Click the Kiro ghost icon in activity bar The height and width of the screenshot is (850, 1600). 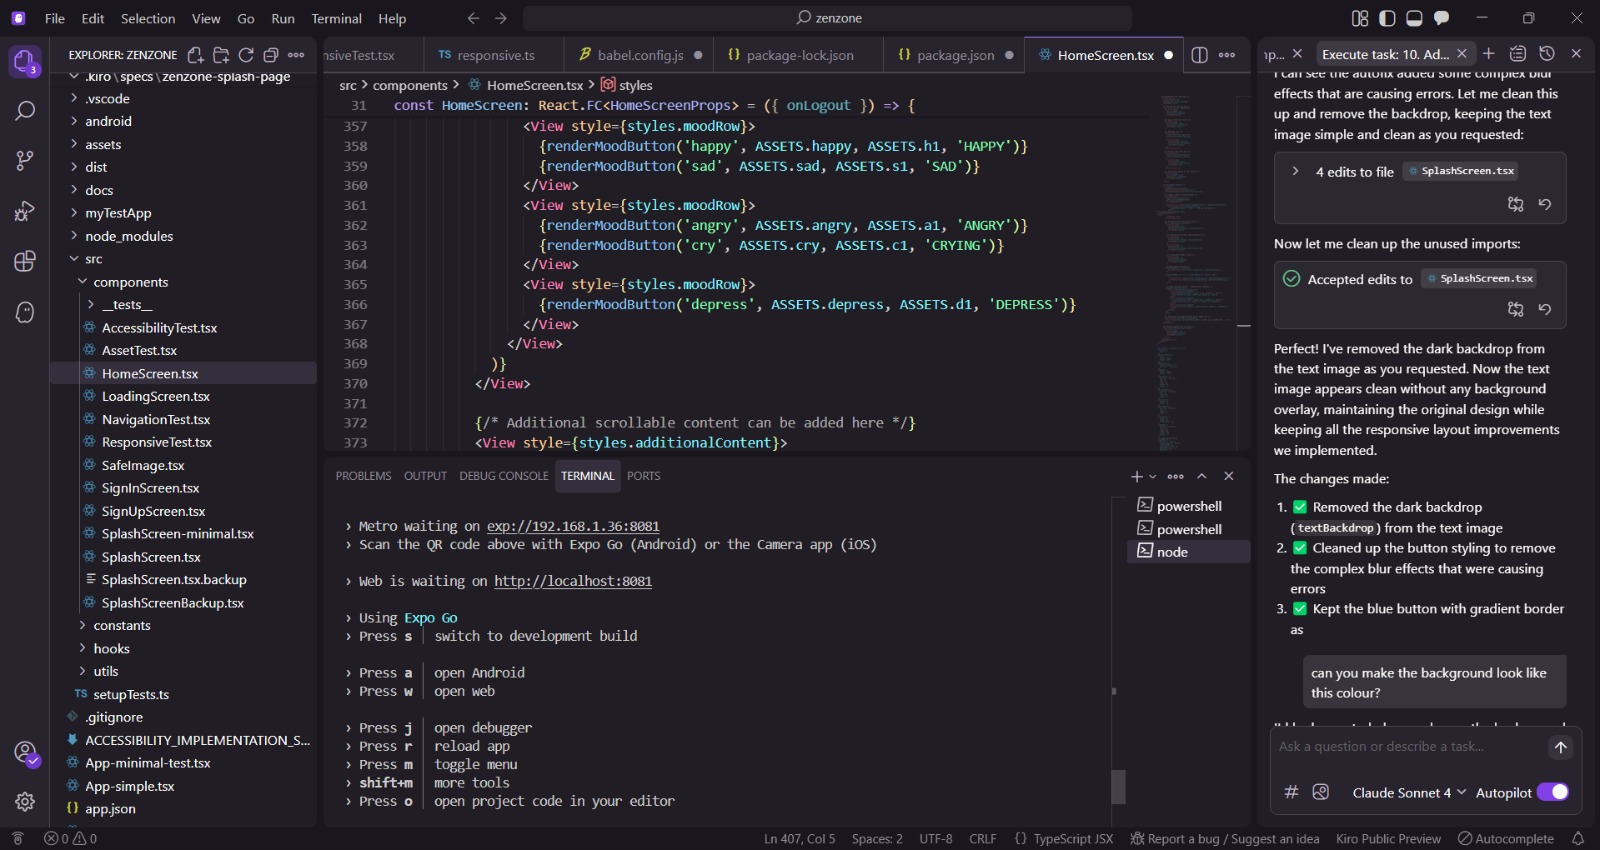[25, 313]
